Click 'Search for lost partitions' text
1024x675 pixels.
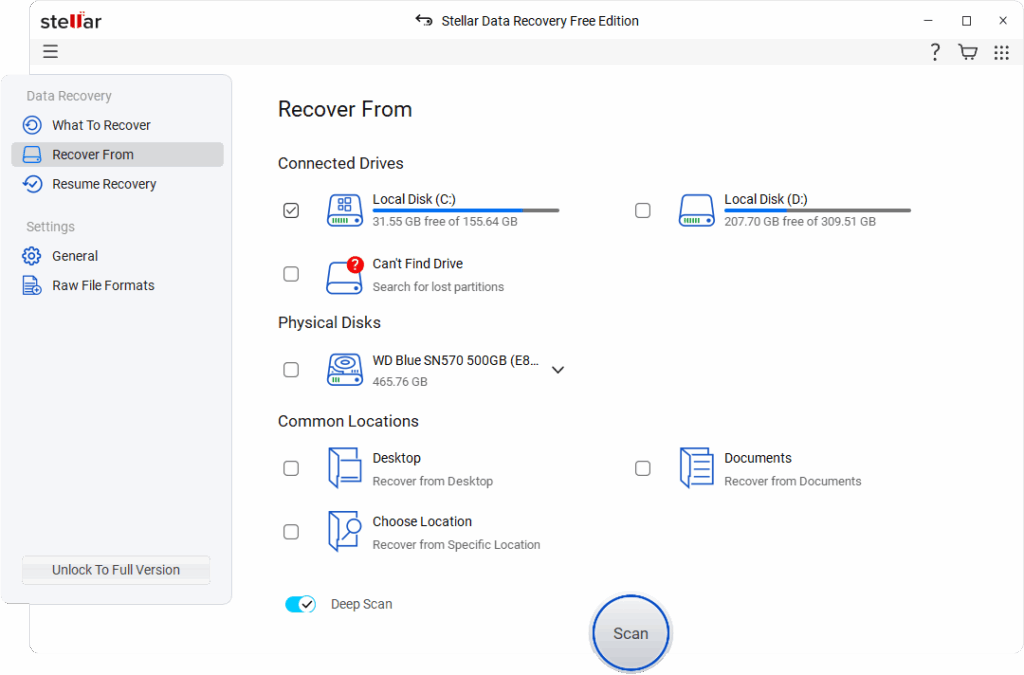438,287
